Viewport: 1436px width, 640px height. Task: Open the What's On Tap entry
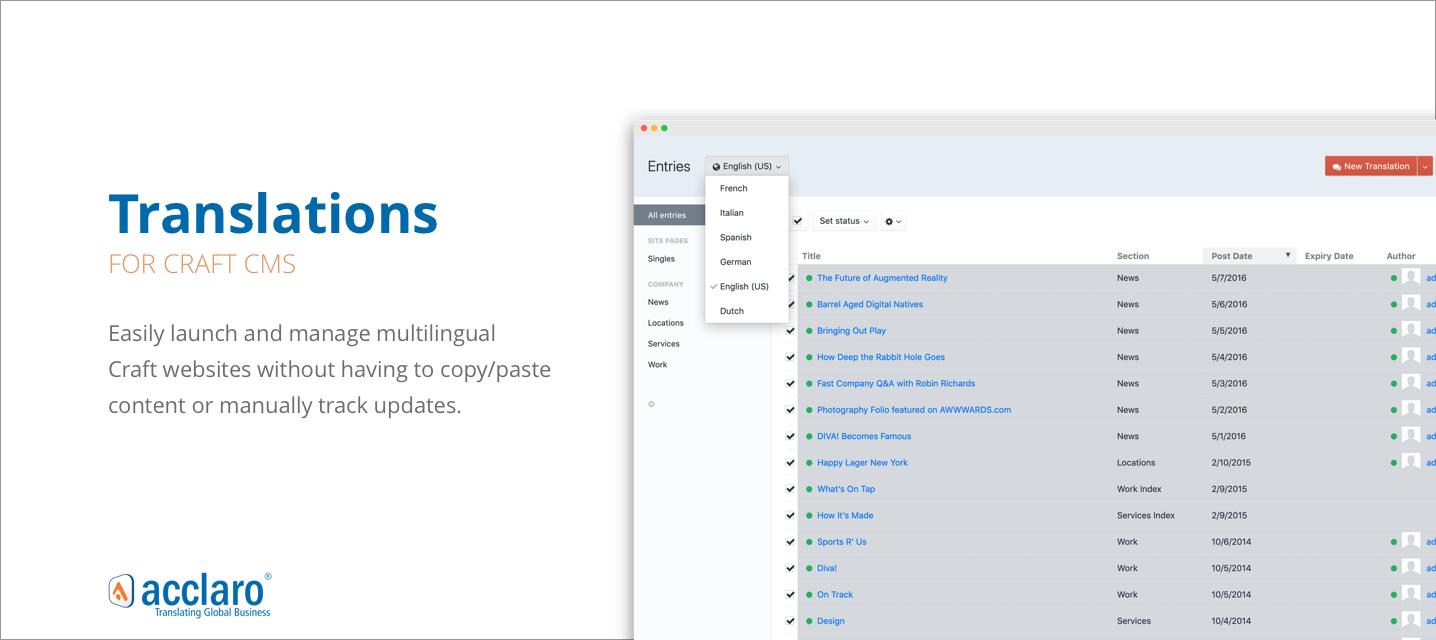pos(846,489)
